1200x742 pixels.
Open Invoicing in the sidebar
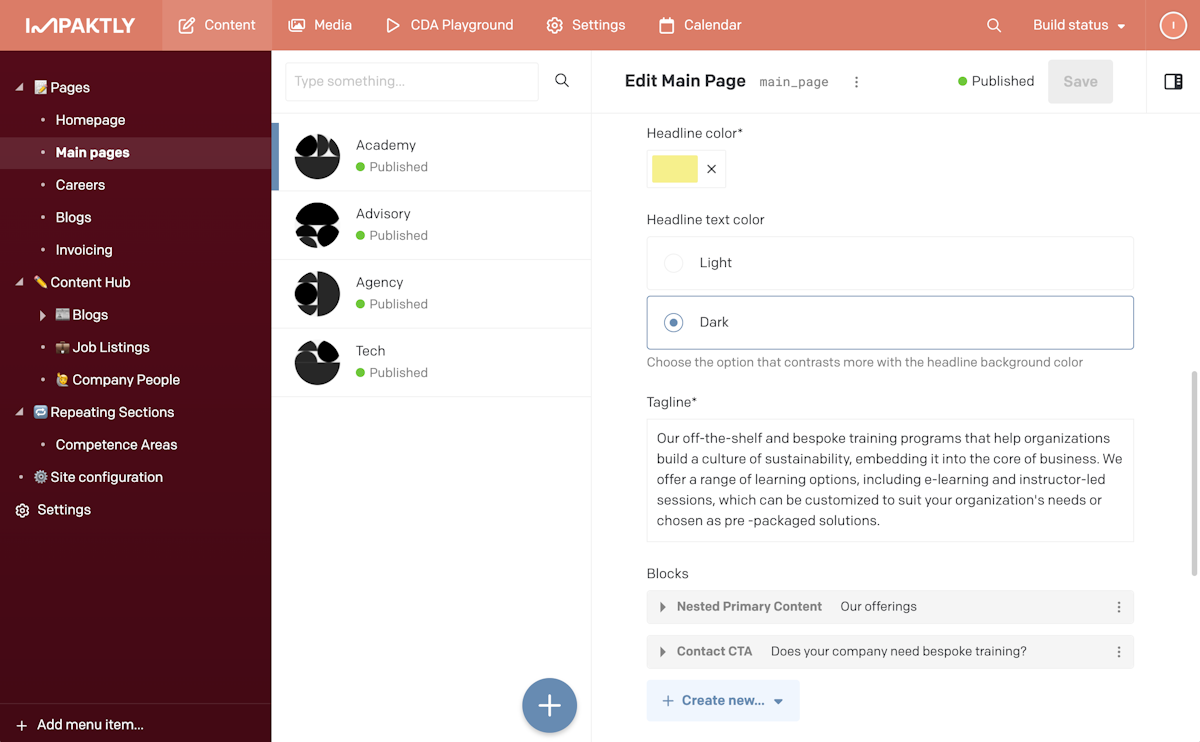[x=84, y=250]
